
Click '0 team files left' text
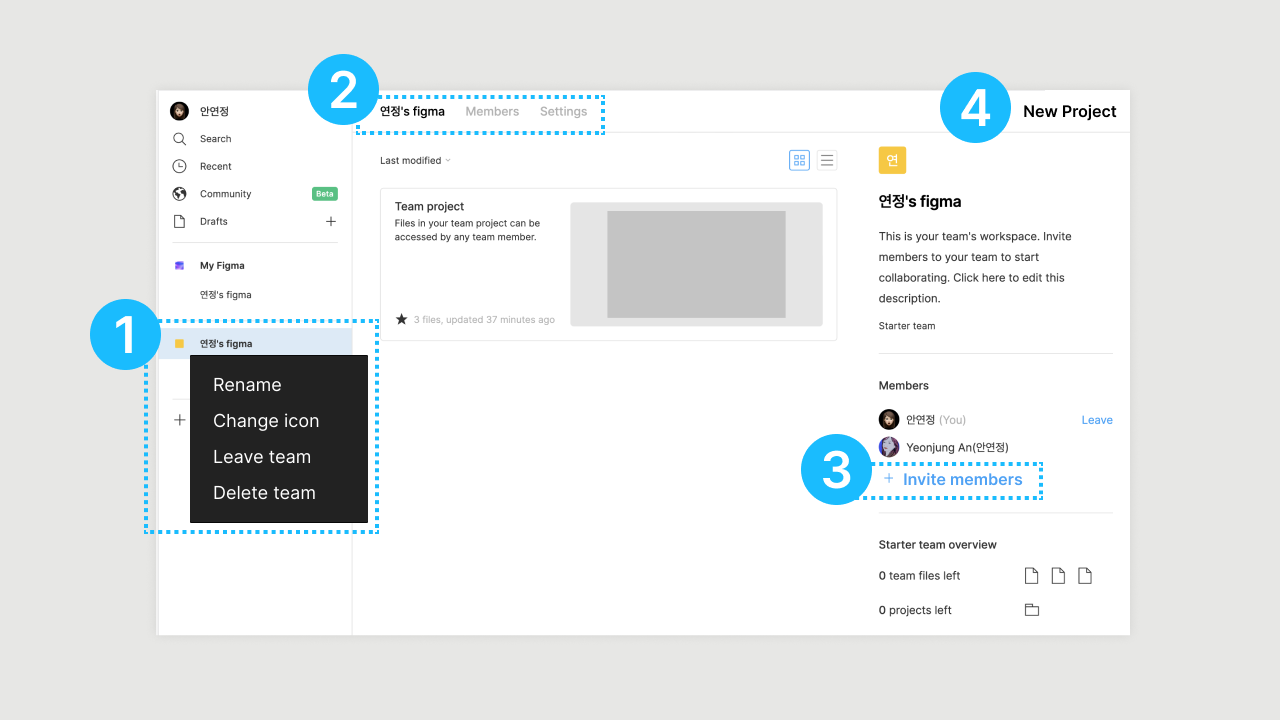click(920, 576)
